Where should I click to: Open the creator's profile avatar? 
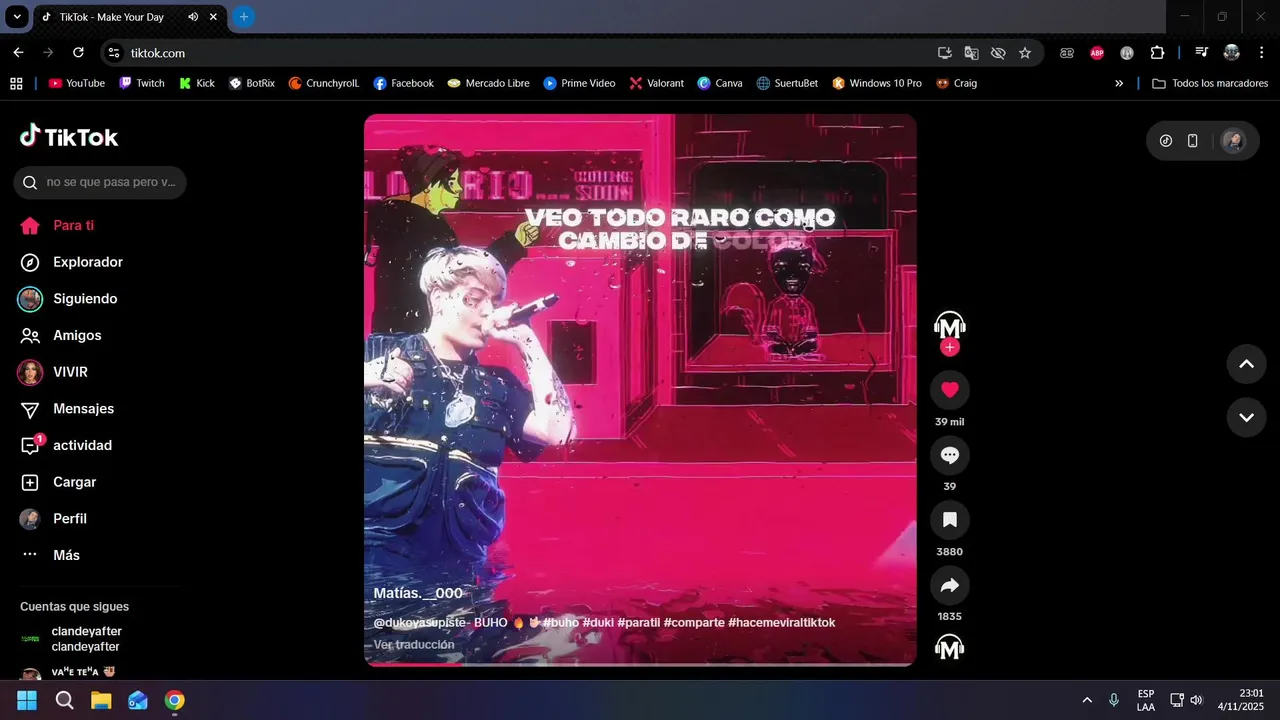[x=950, y=326]
